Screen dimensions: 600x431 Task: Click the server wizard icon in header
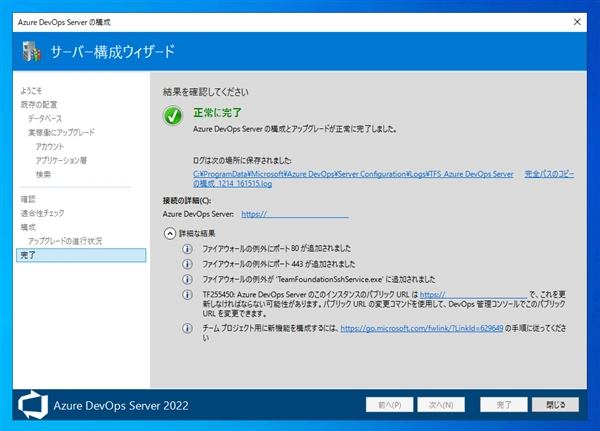tap(32, 51)
